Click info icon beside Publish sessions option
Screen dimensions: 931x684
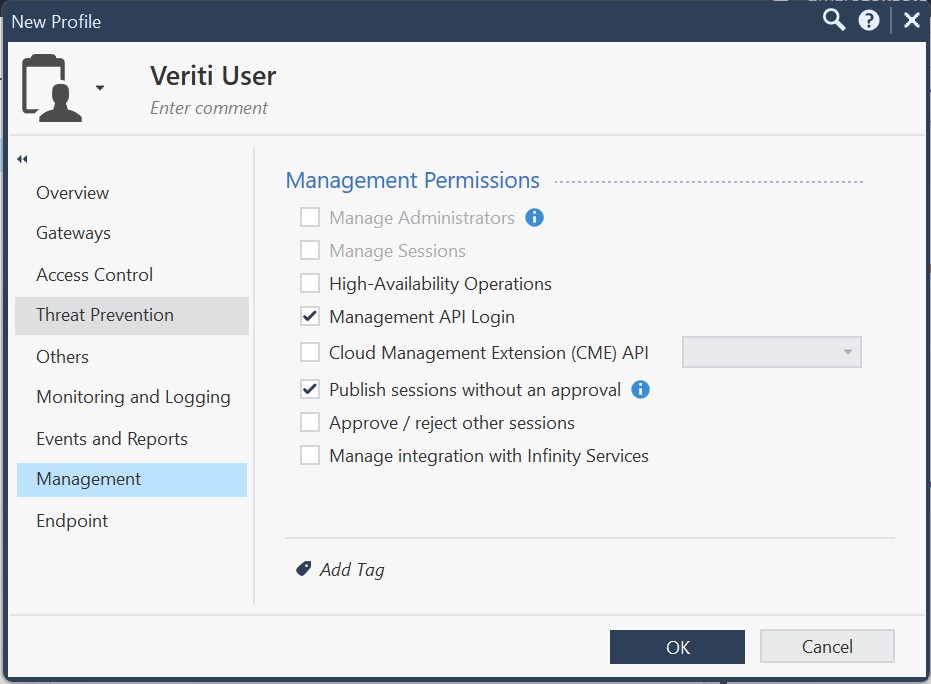pyautogui.click(x=641, y=389)
